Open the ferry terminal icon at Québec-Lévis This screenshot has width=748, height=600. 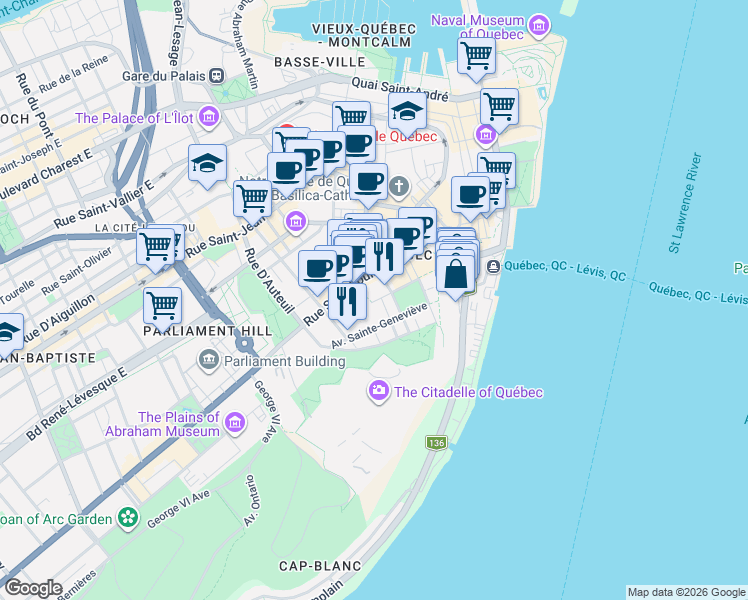click(493, 266)
